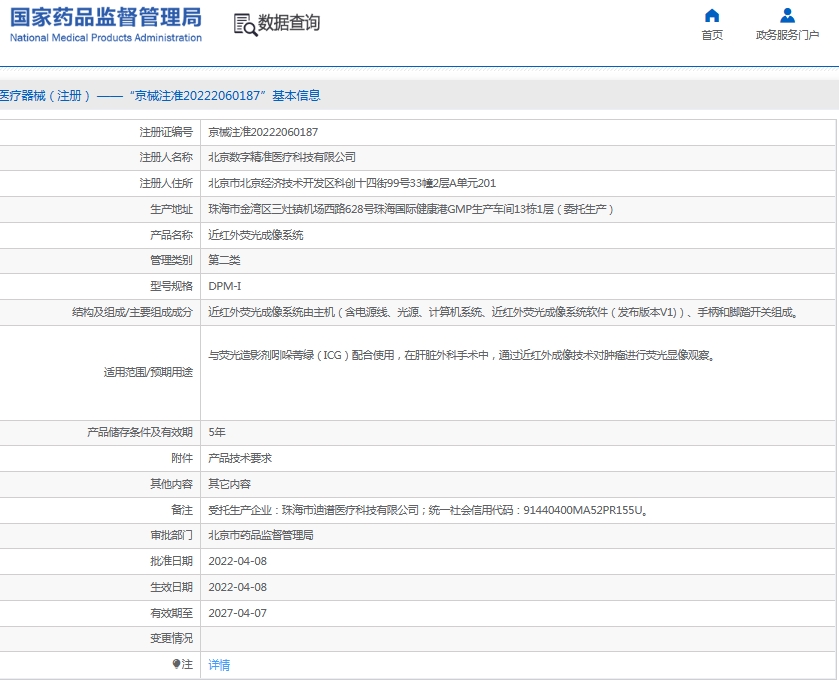Click the structure composition description text
Viewport: 839px width, 687px height.
[504, 312]
